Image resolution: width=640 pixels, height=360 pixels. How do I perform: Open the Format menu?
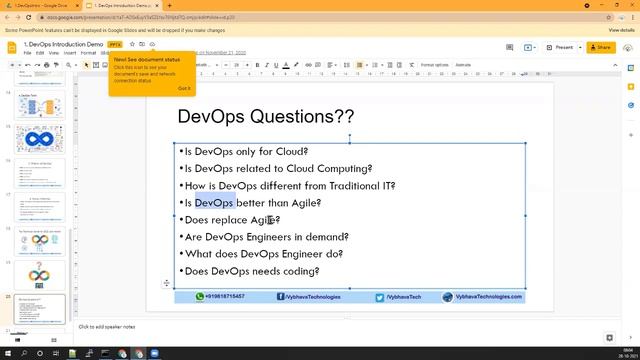tap(88, 53)
